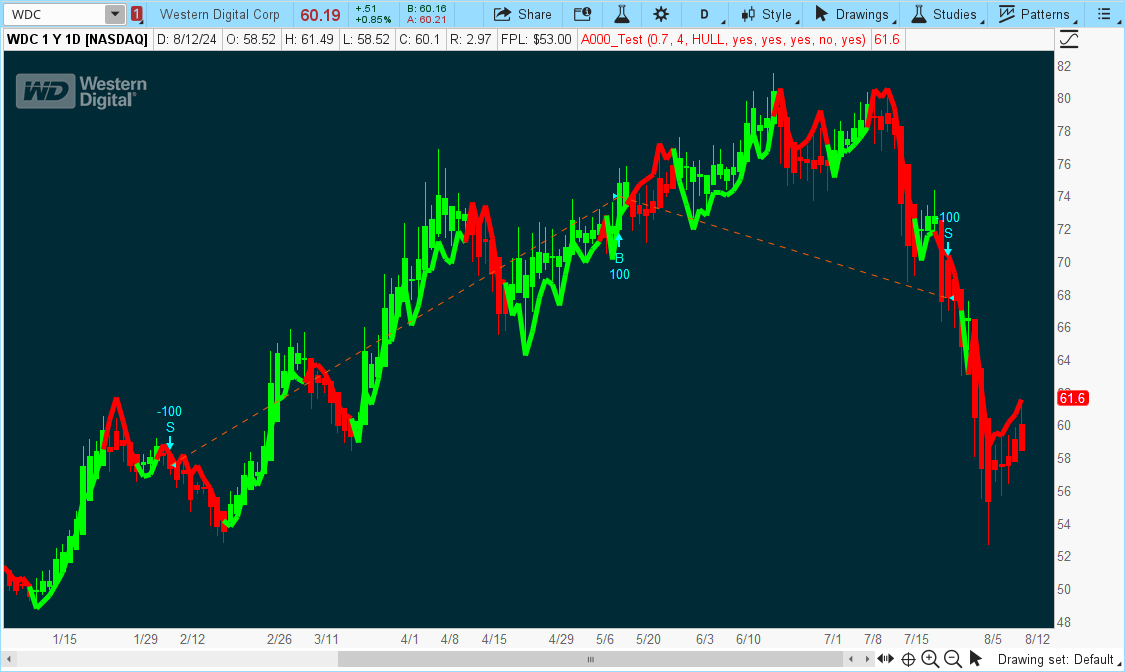The image size is (1125, 672).
Task: Click the curve icon above the price axis
Action: tap(1069, 39)
